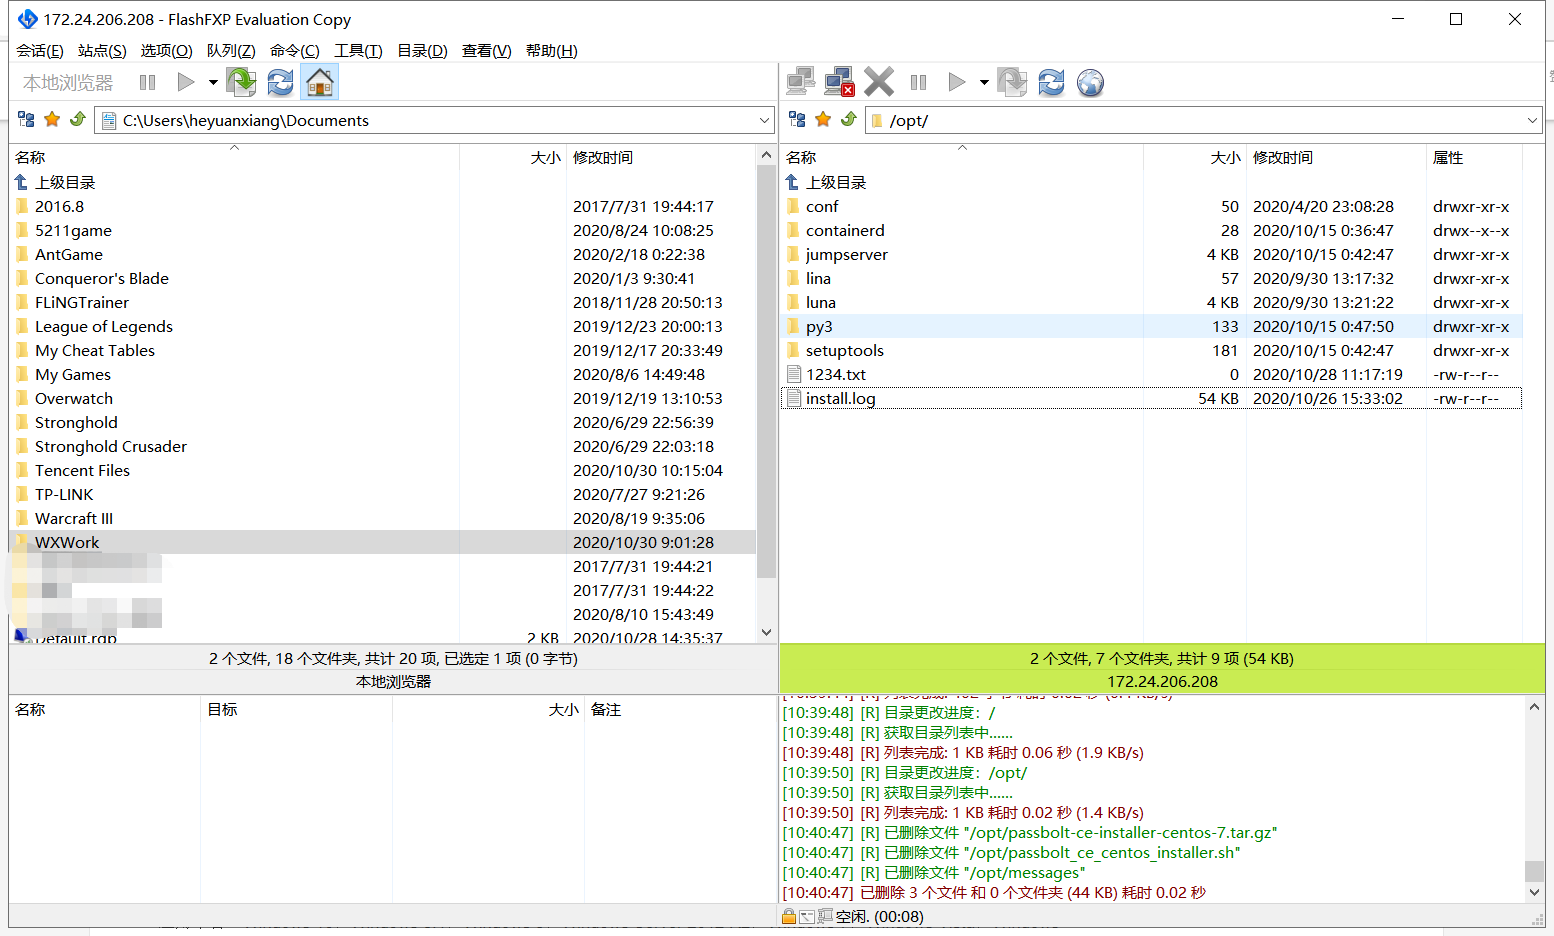Screen dimensions: 1554x936
Task: Open the 目录(D) menu
Action: coord(422,51)
